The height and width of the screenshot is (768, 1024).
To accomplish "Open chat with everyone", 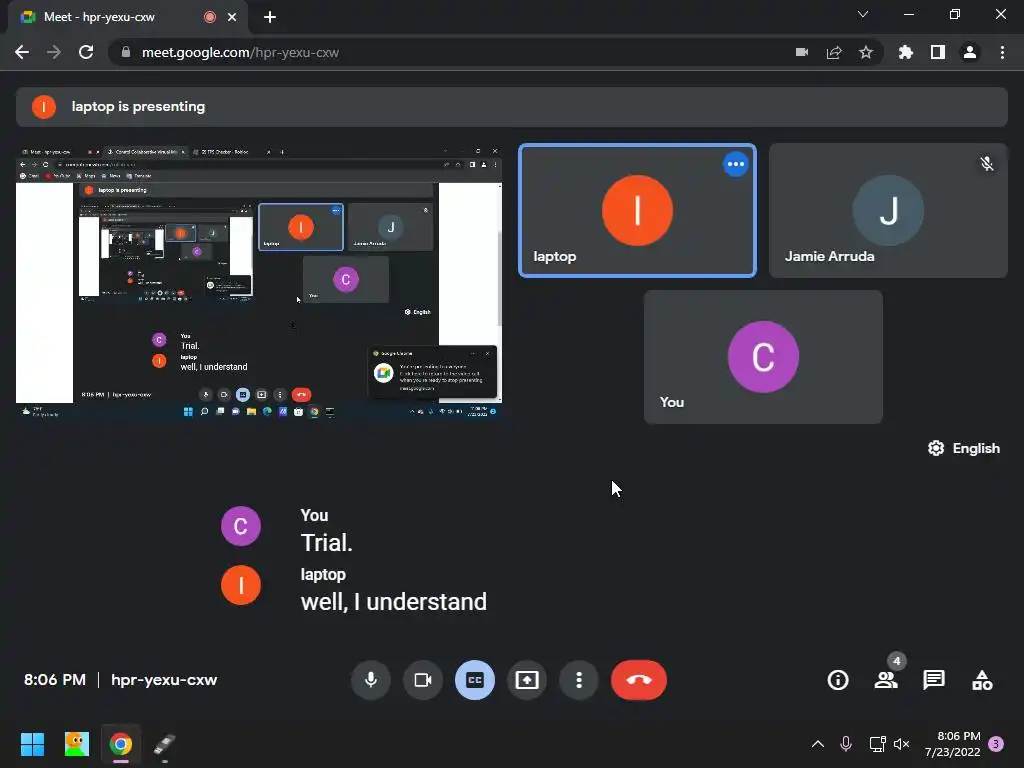I will coord(934,680).
